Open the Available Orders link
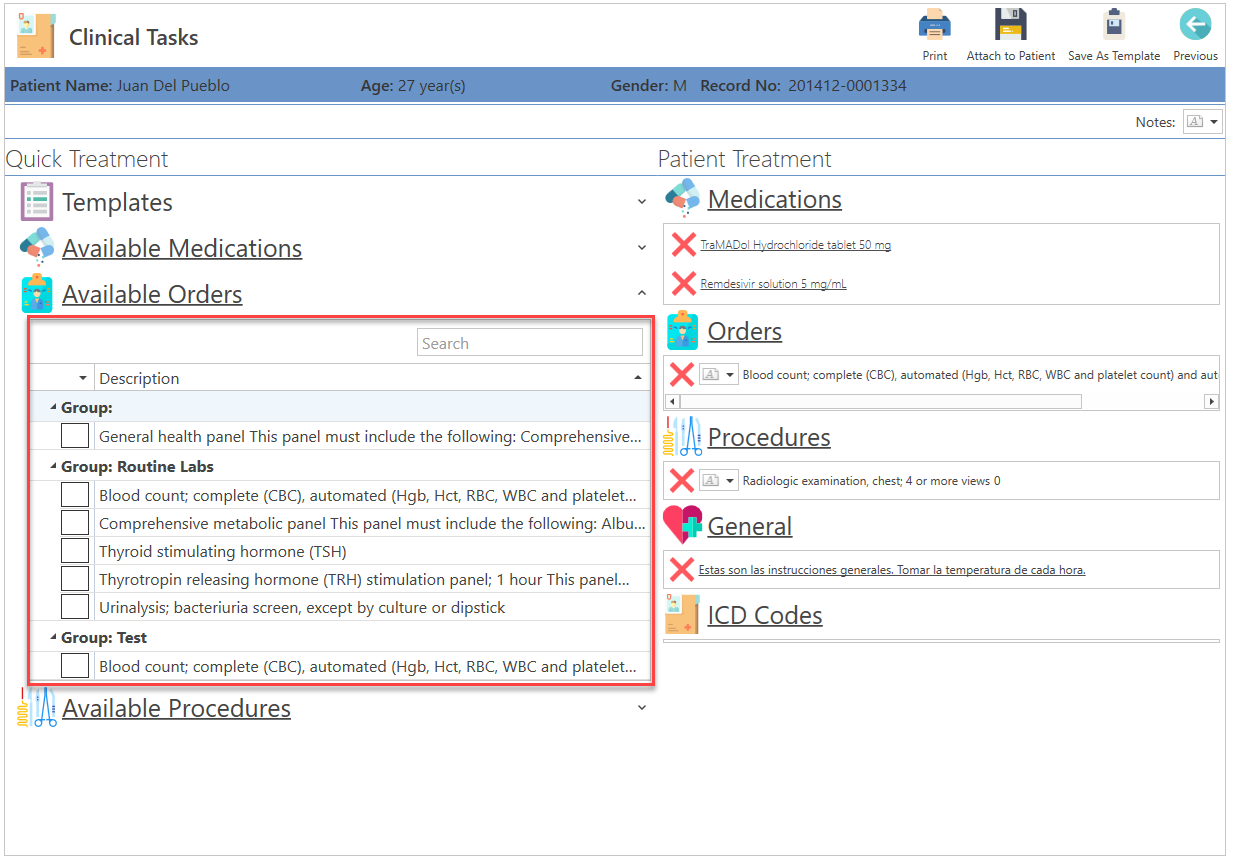Screen dimensions: 1233x860 tap(152, 294)
